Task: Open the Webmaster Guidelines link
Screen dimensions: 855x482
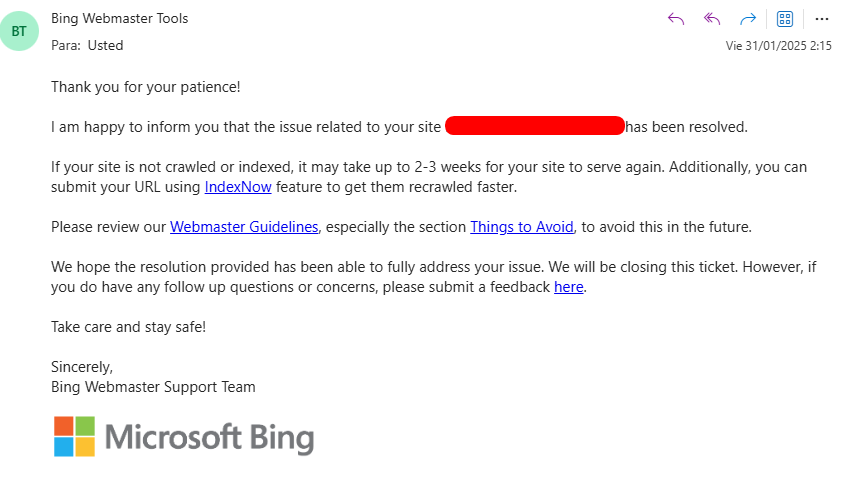Action: click(x=244, y=227)
